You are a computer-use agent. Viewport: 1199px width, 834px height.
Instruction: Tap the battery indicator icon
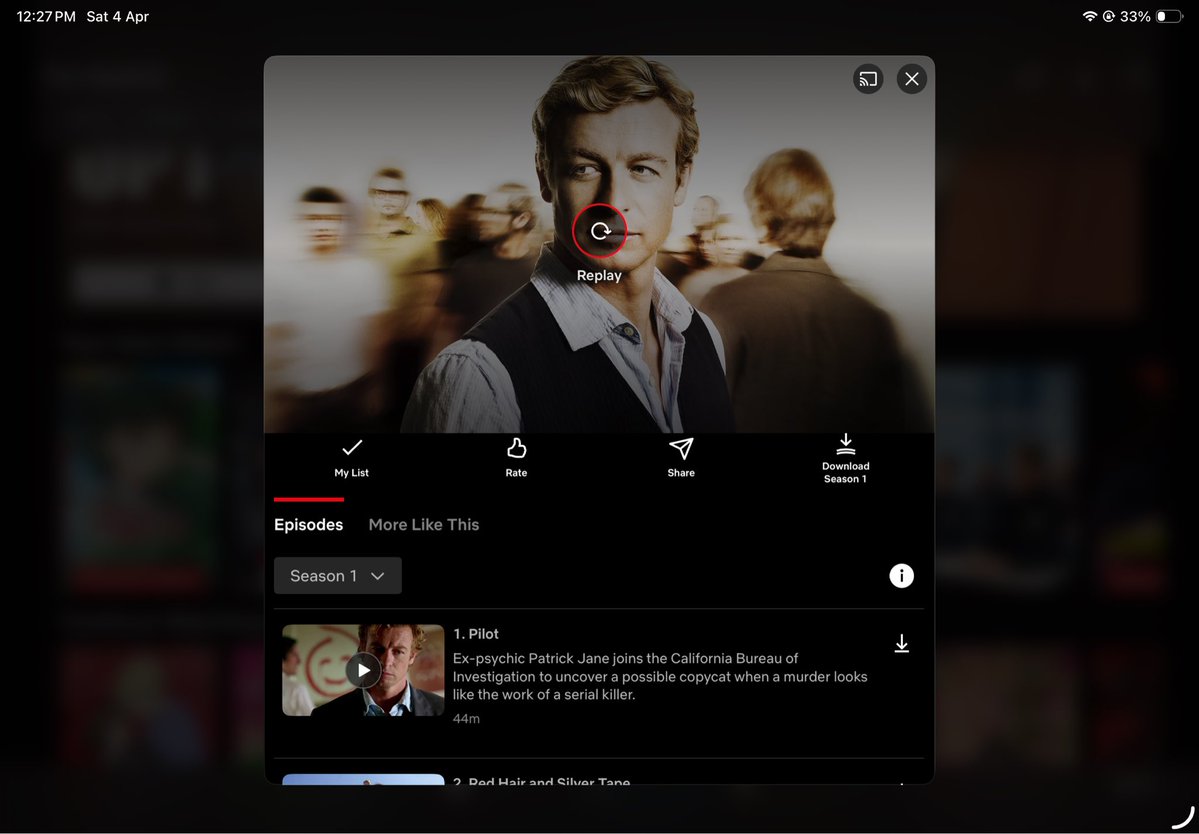pos(1169,16)
